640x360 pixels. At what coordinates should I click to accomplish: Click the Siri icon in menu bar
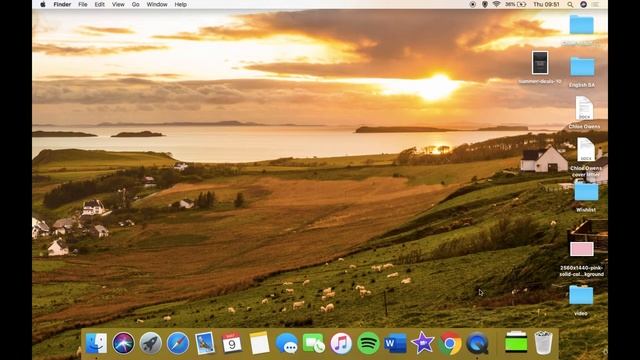pos(583,4)
